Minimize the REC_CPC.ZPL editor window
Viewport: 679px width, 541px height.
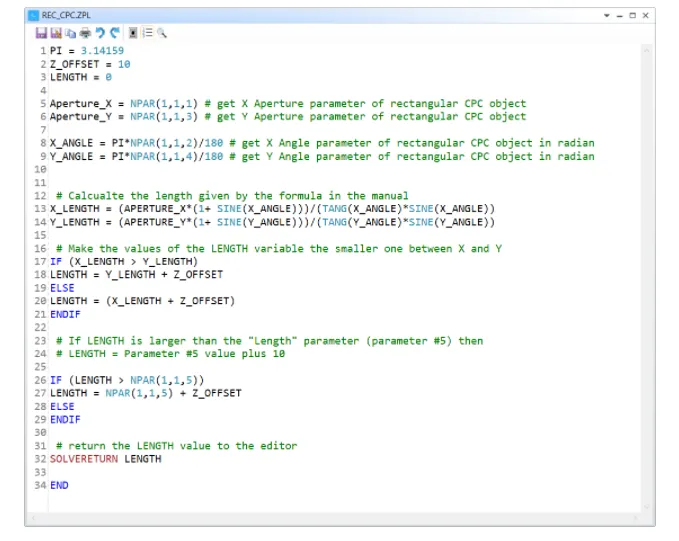click(619, 16)
